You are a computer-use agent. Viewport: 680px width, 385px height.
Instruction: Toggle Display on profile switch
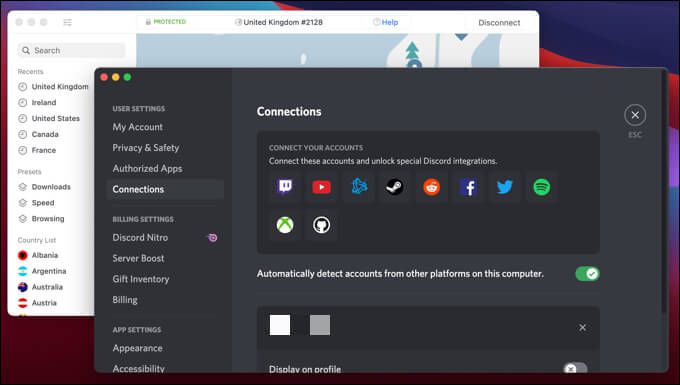(575, 369)
